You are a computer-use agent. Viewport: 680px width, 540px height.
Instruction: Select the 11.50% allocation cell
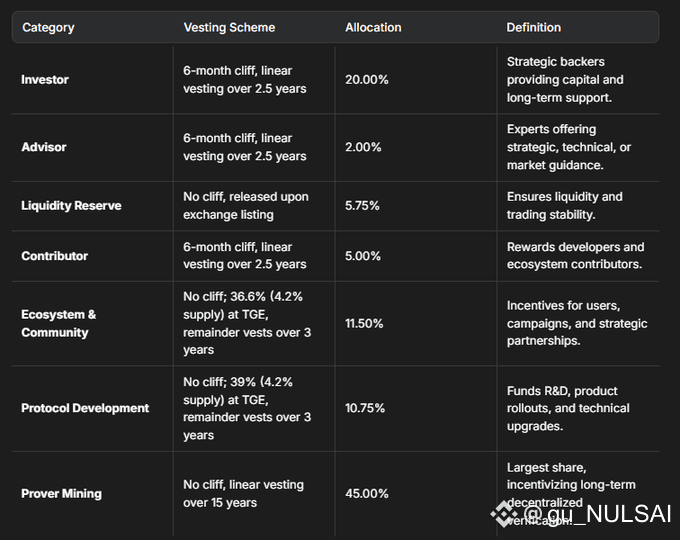pyautogui.click(x=365, y=323)
